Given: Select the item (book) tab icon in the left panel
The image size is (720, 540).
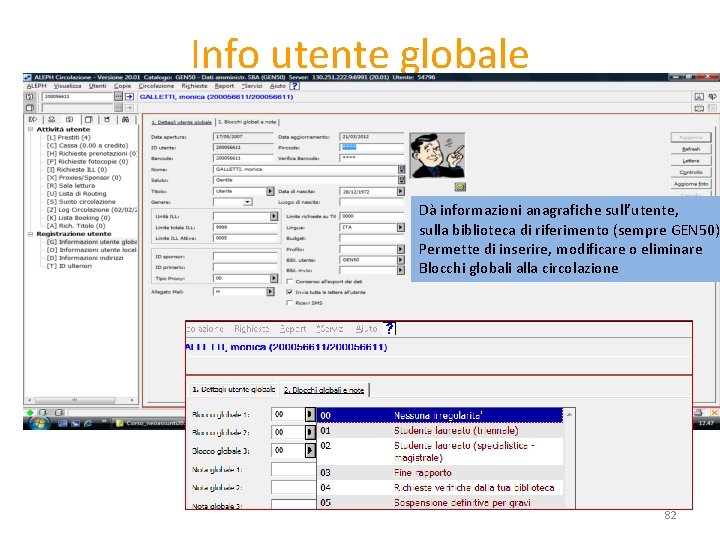Looking at the screenshot, I should (89, 119).
